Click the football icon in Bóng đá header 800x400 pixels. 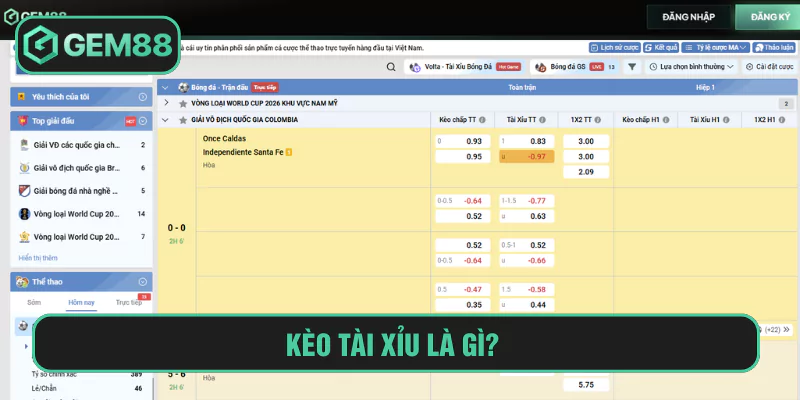183,87
